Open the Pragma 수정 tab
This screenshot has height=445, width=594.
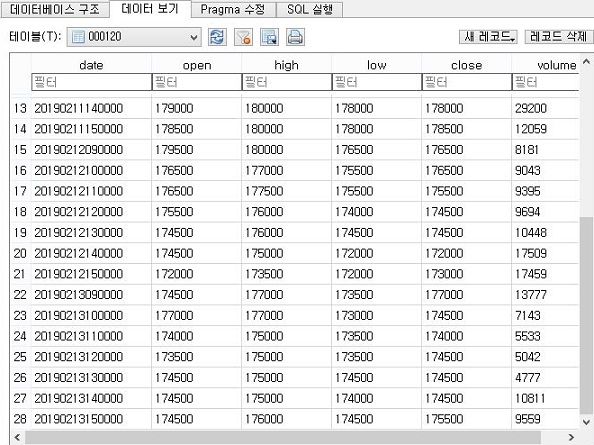pos(233,9)
